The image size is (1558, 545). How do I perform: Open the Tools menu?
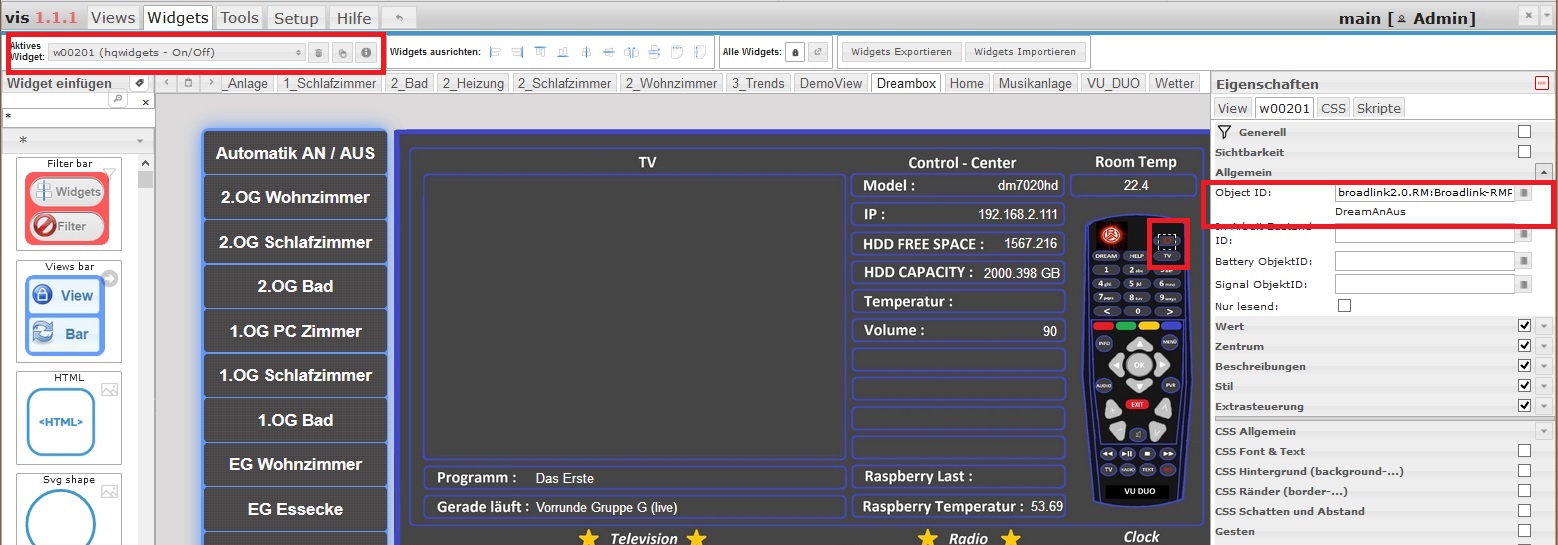pos(239,17)
